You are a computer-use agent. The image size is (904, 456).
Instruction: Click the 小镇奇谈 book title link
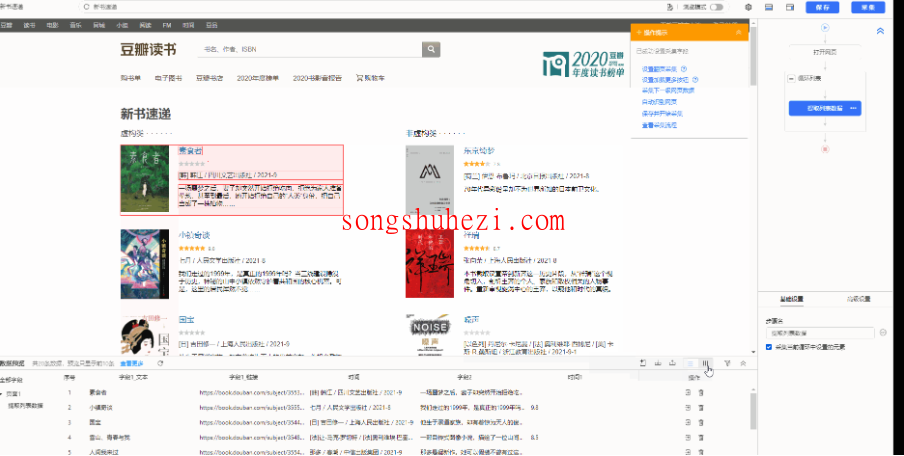point(193,235)
